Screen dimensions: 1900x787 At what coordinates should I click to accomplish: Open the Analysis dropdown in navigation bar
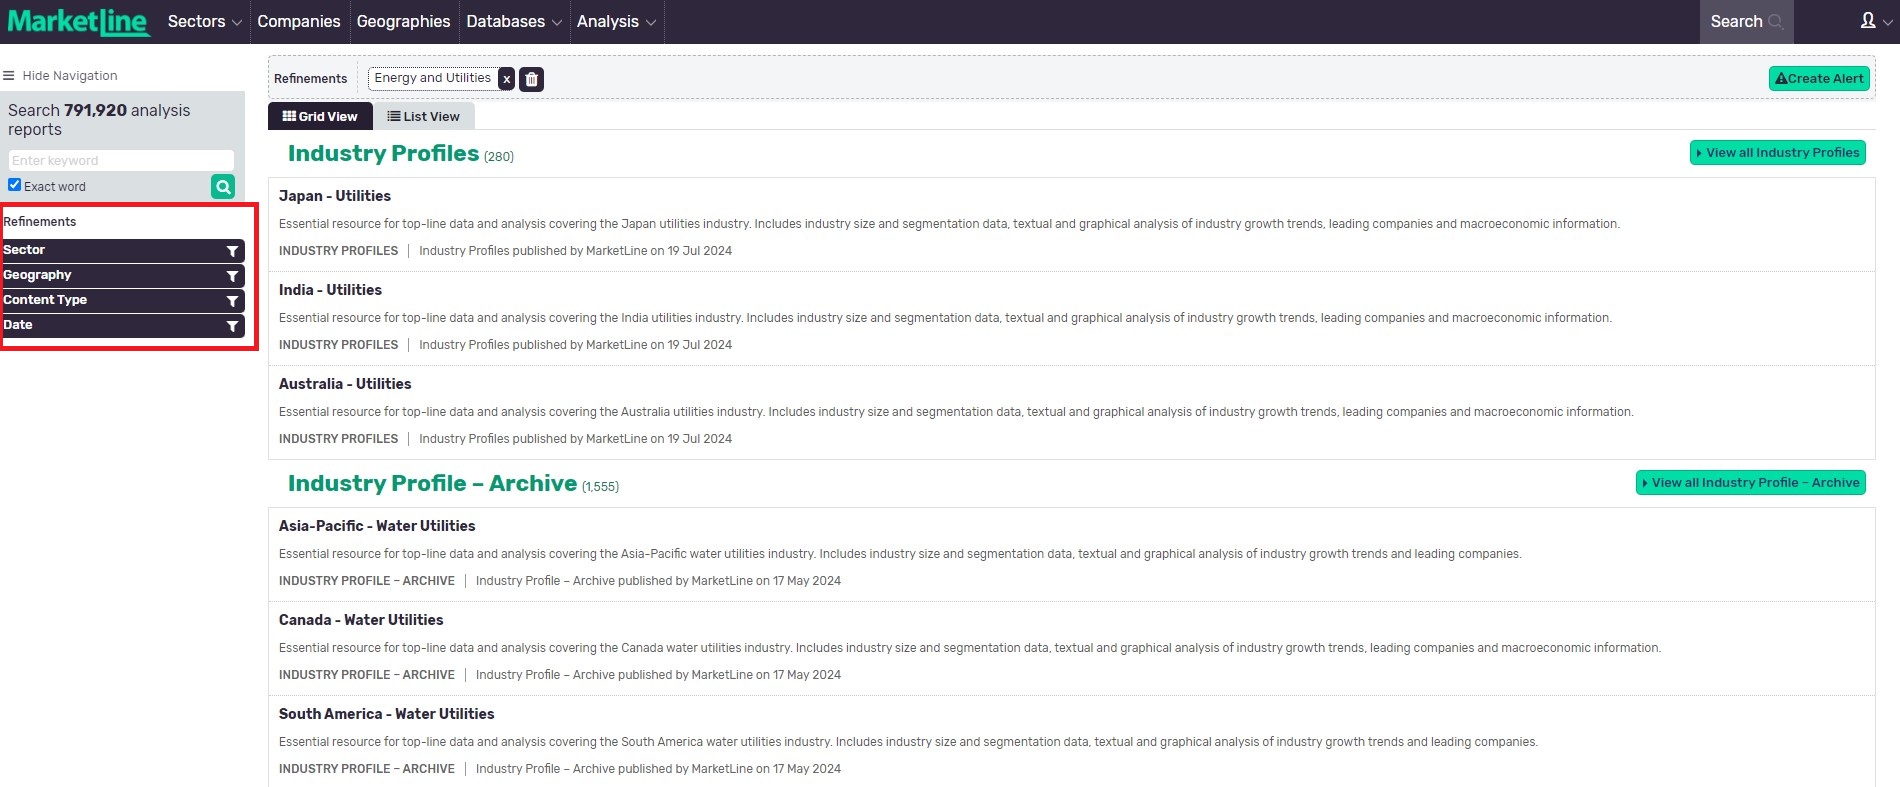tap(615, 21)
